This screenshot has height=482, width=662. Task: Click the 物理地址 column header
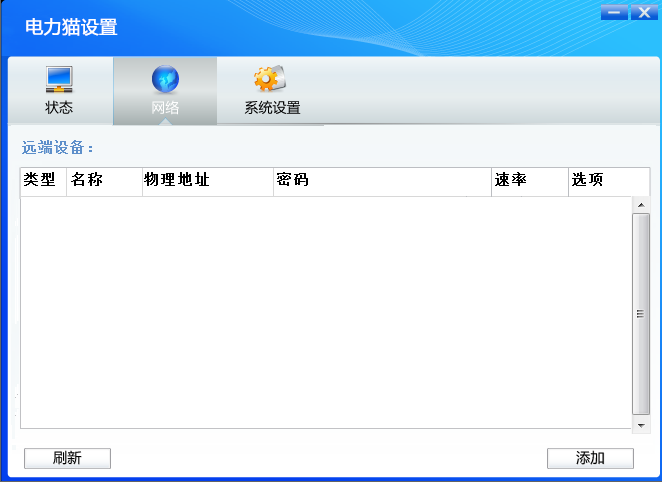point(208,182)
